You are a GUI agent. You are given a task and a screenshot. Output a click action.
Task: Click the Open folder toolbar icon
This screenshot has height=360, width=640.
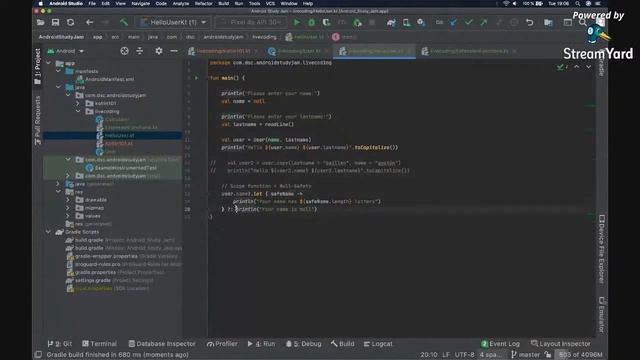click(40, 22)
